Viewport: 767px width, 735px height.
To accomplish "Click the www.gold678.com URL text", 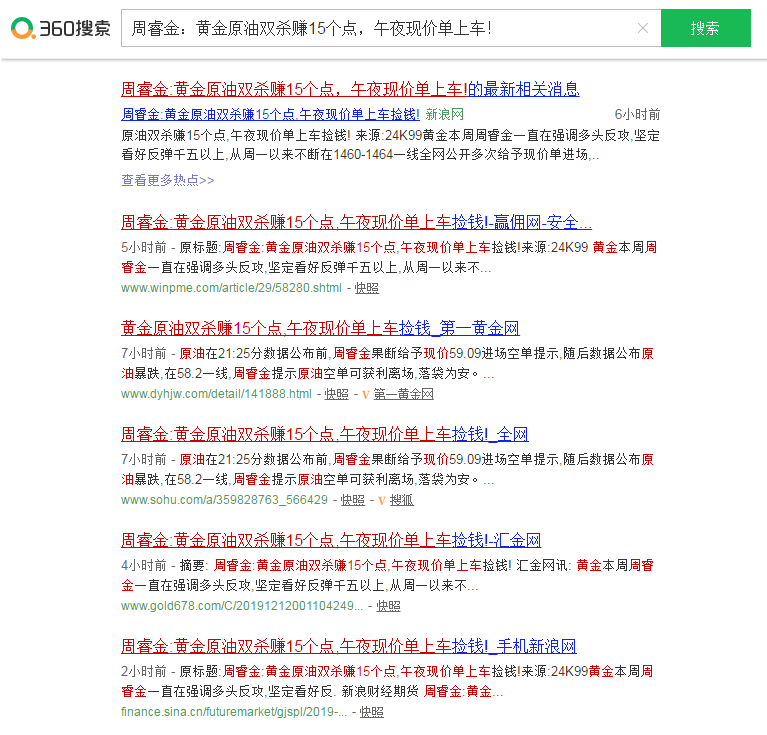I will (242, 606).
